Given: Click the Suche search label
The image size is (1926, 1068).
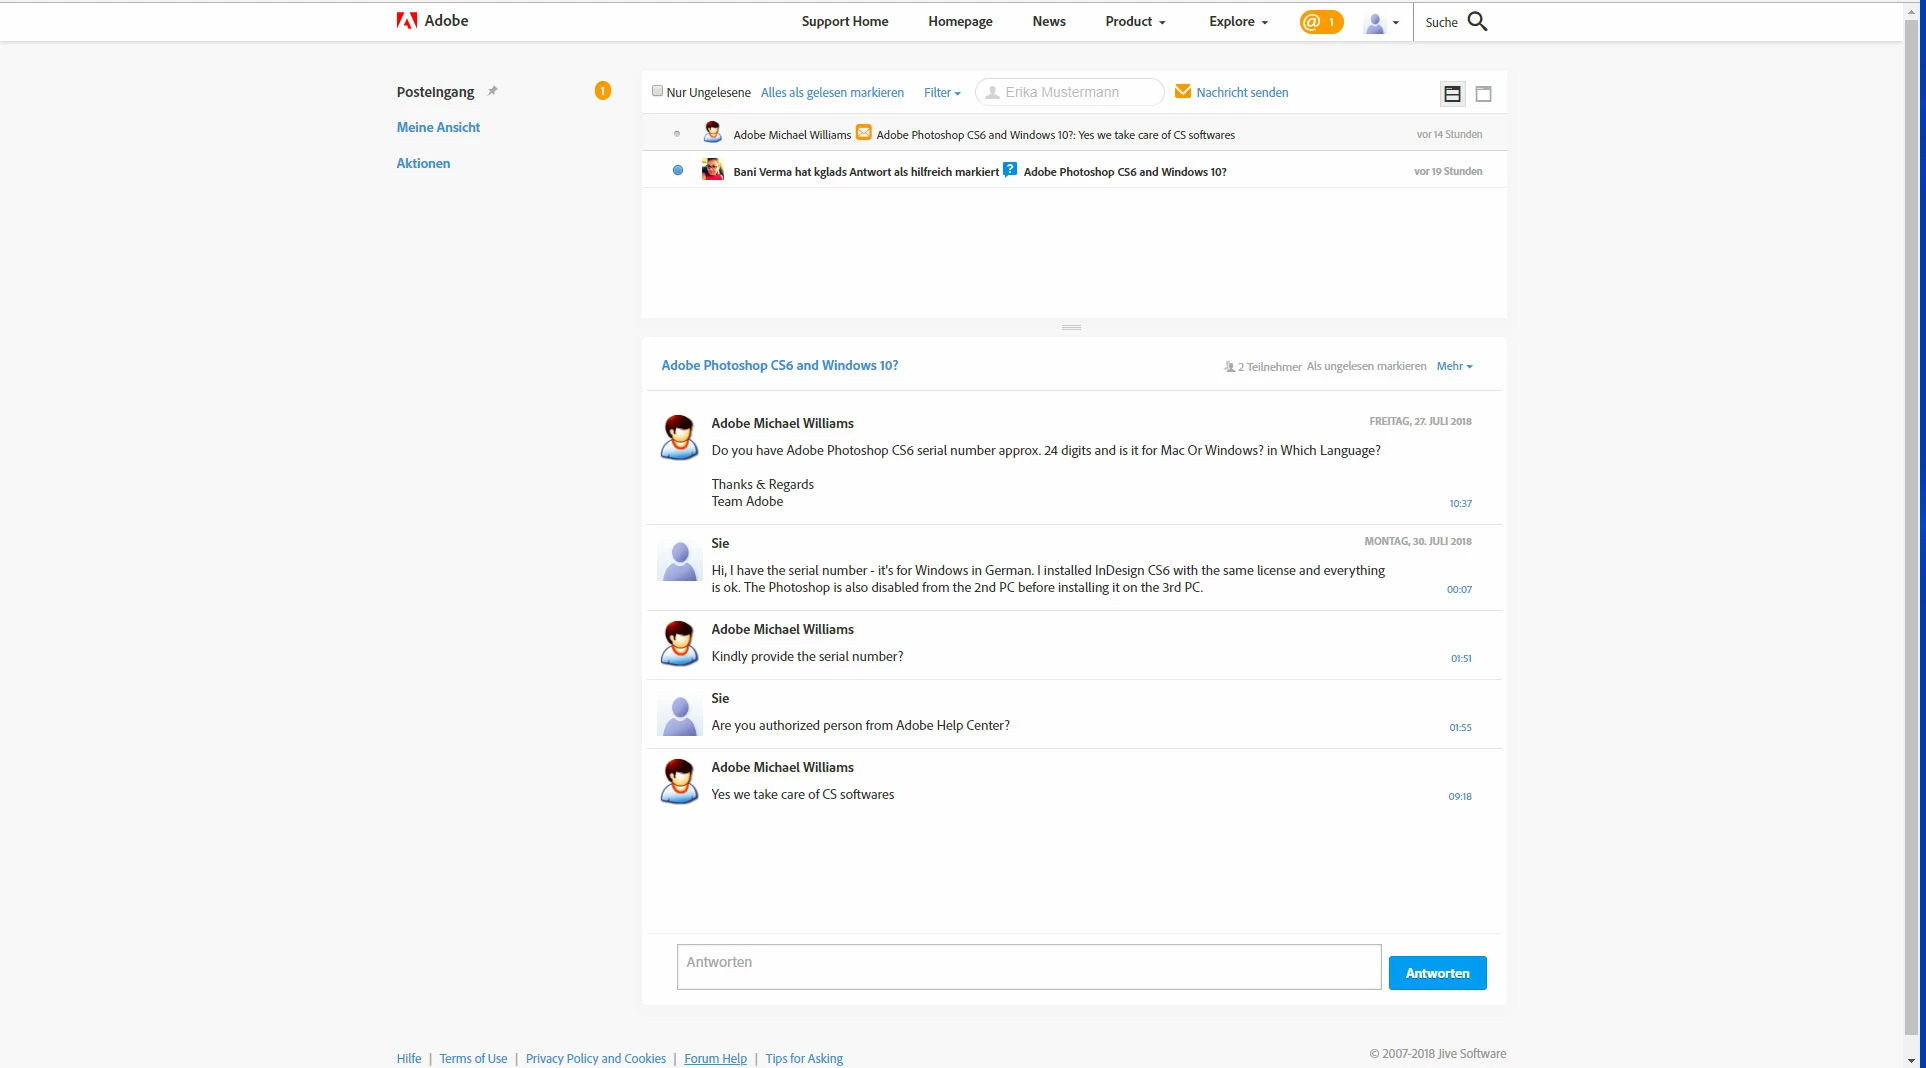Looking at the screenshot, I should pos(1441,23).
